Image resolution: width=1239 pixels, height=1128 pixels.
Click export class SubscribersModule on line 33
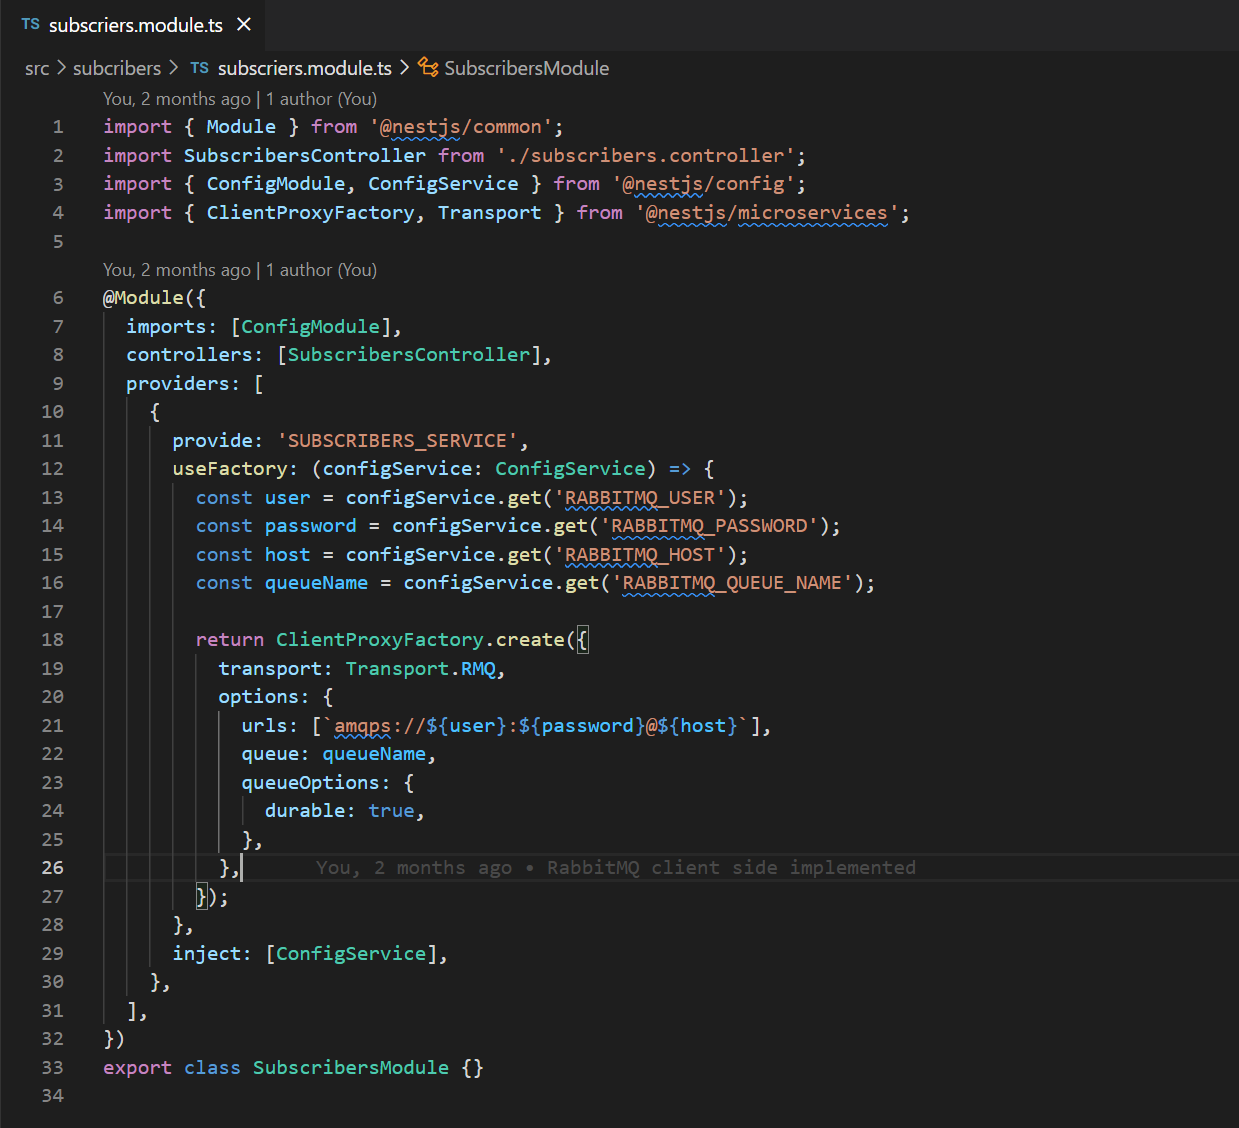click(276, 1068)
